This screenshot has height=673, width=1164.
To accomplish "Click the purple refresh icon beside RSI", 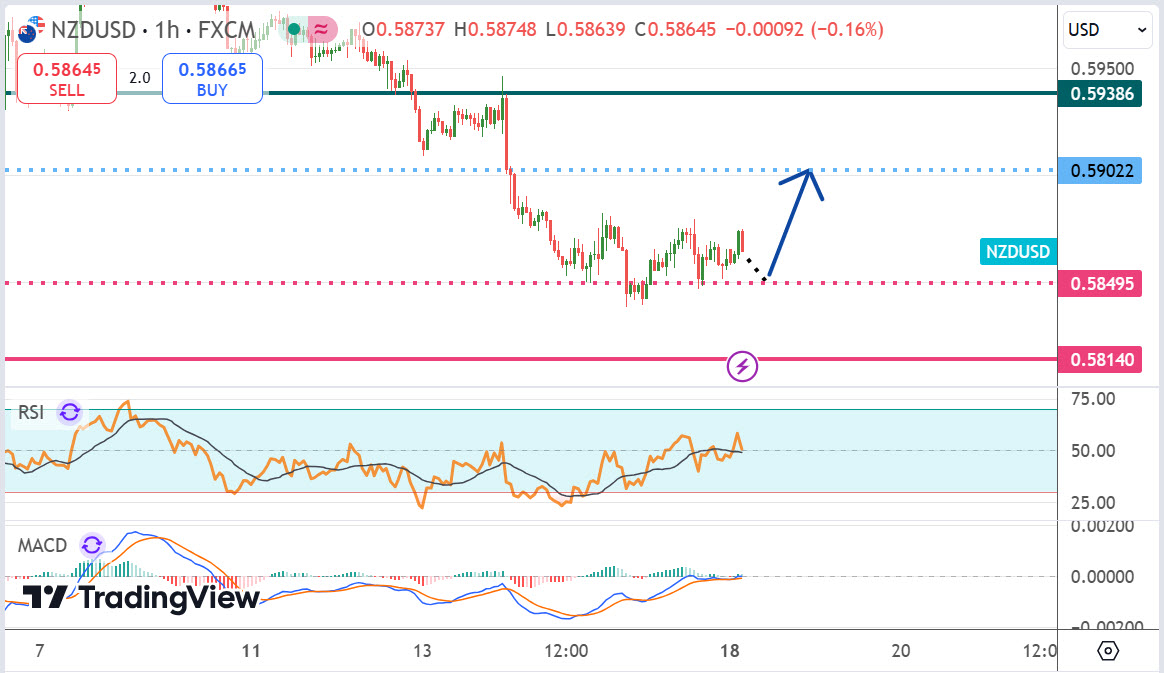I will [70, 412].
